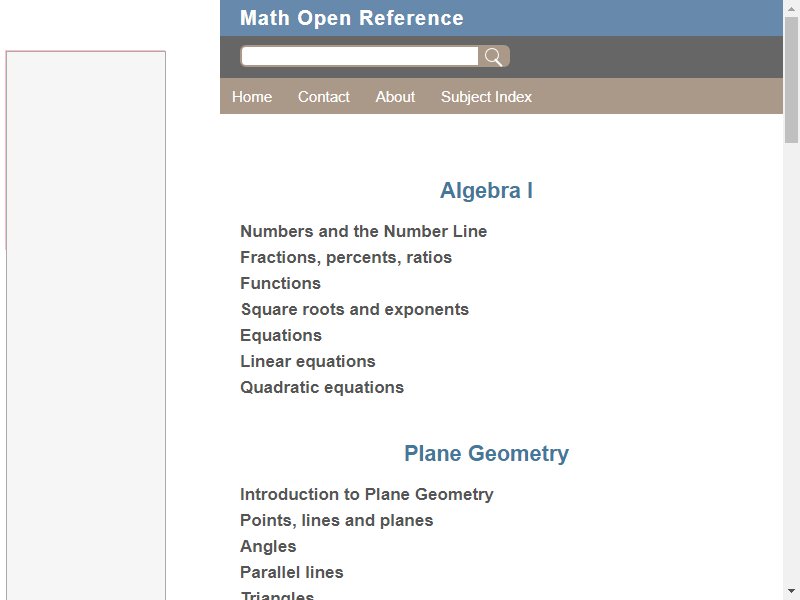The image size is (800, 600).
Task: Open the Angles topic link
Action: pos(268,546)
